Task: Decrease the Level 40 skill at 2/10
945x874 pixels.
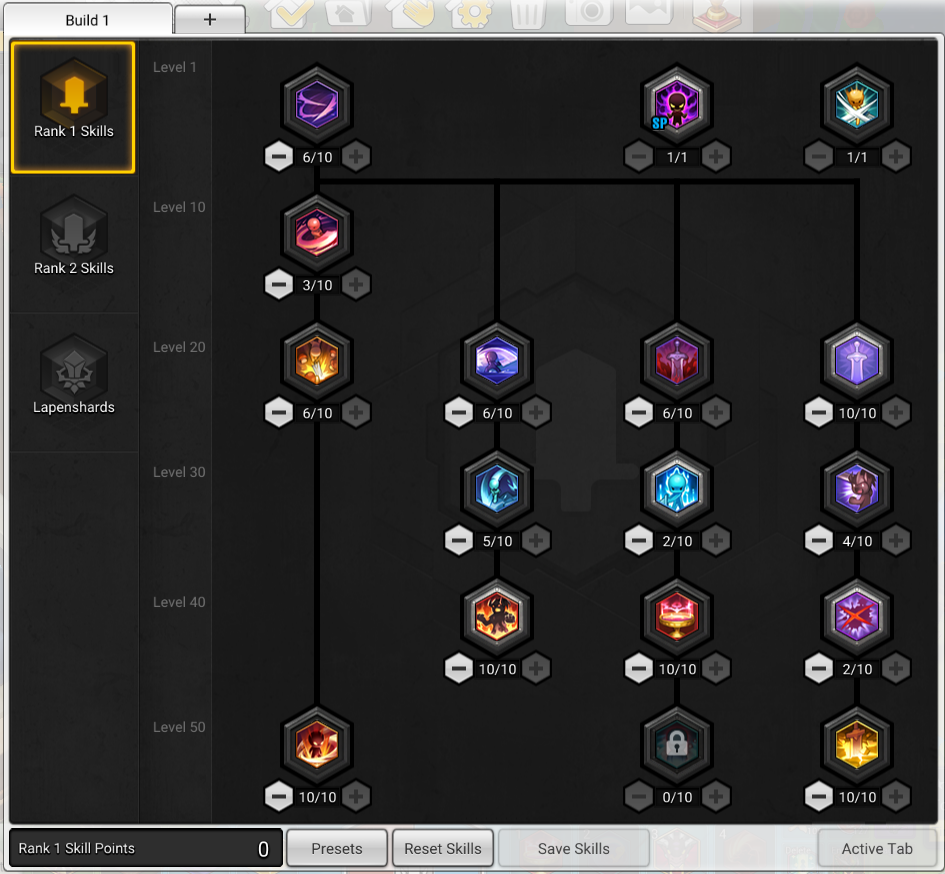Action: click(818, 668)
